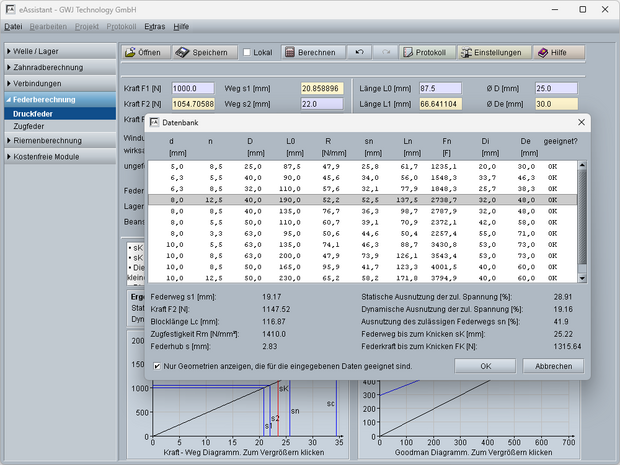Image resolution: width=620 pixels, height=465 pixels.
Task: Toggle the Lokal checkbox
Action: [249, 52]
